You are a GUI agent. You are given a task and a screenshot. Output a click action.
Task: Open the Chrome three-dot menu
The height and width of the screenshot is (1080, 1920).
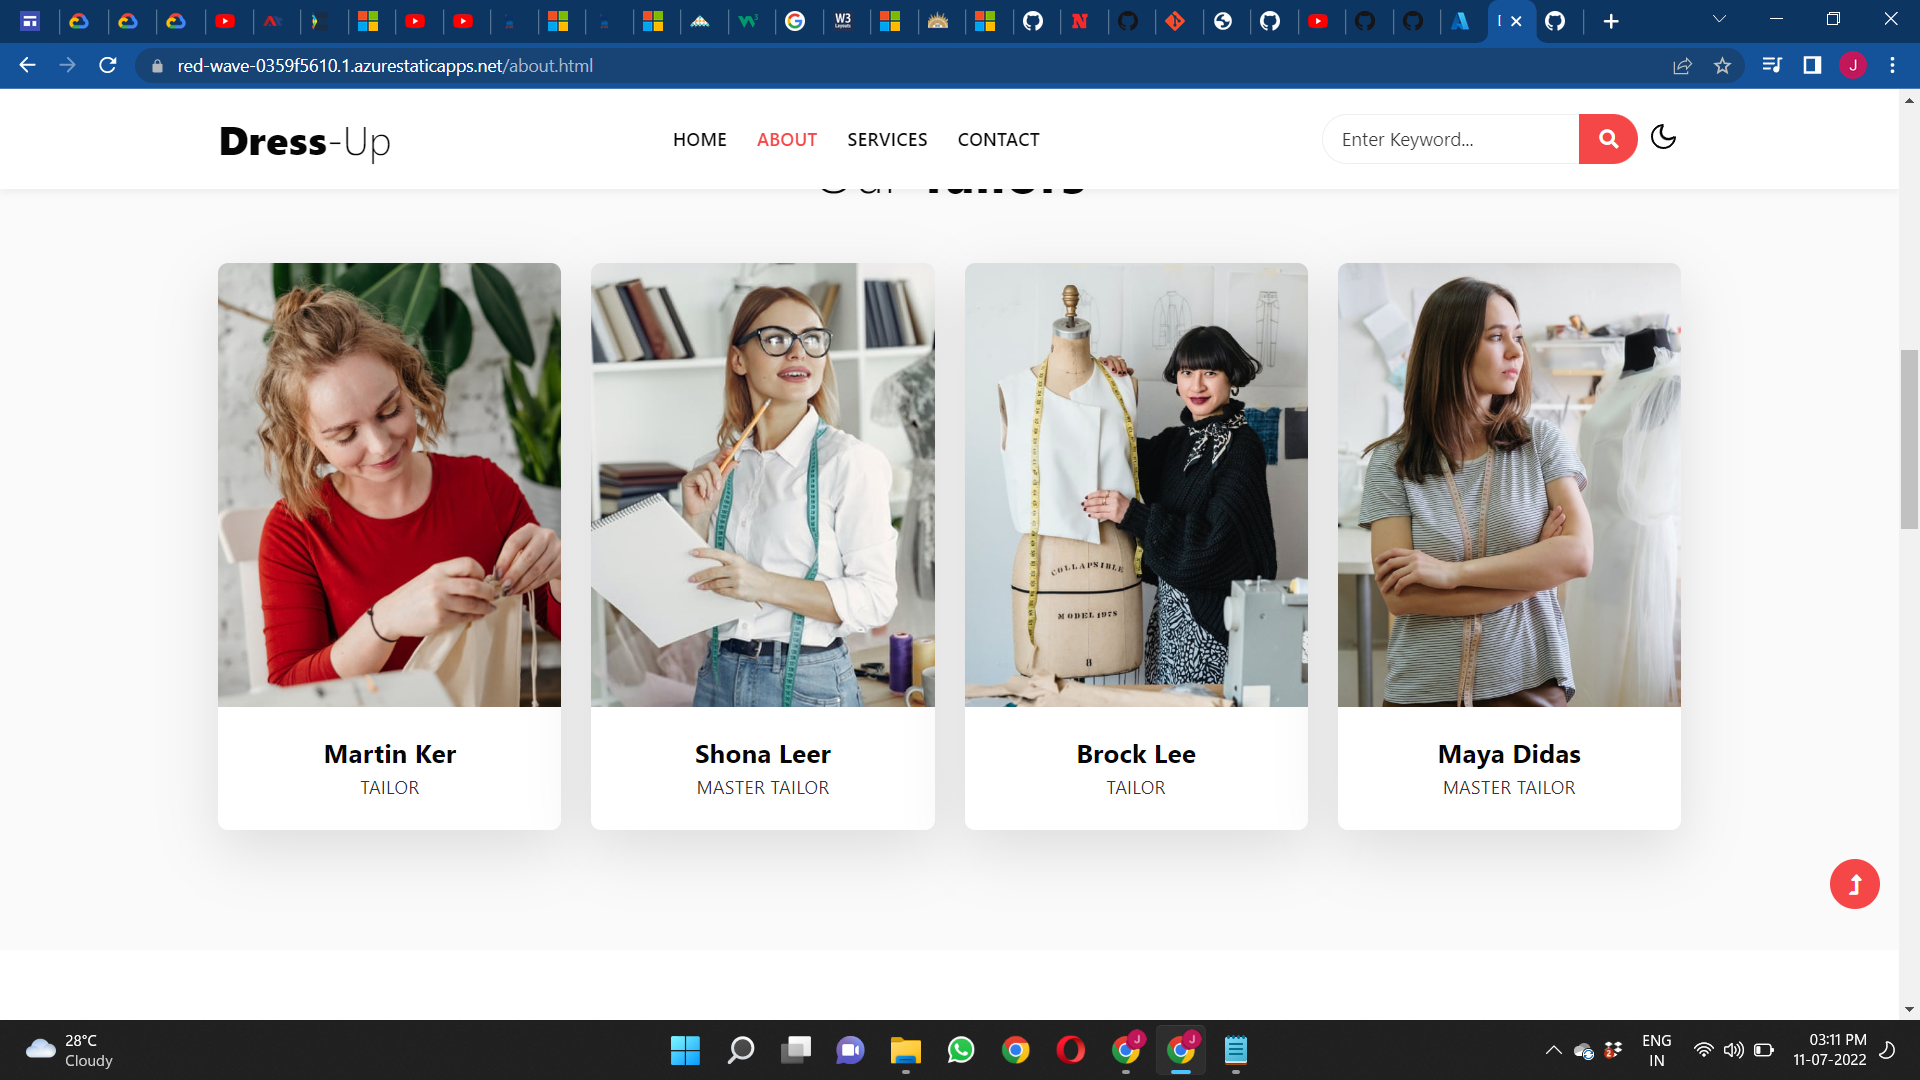point(1892,66)
